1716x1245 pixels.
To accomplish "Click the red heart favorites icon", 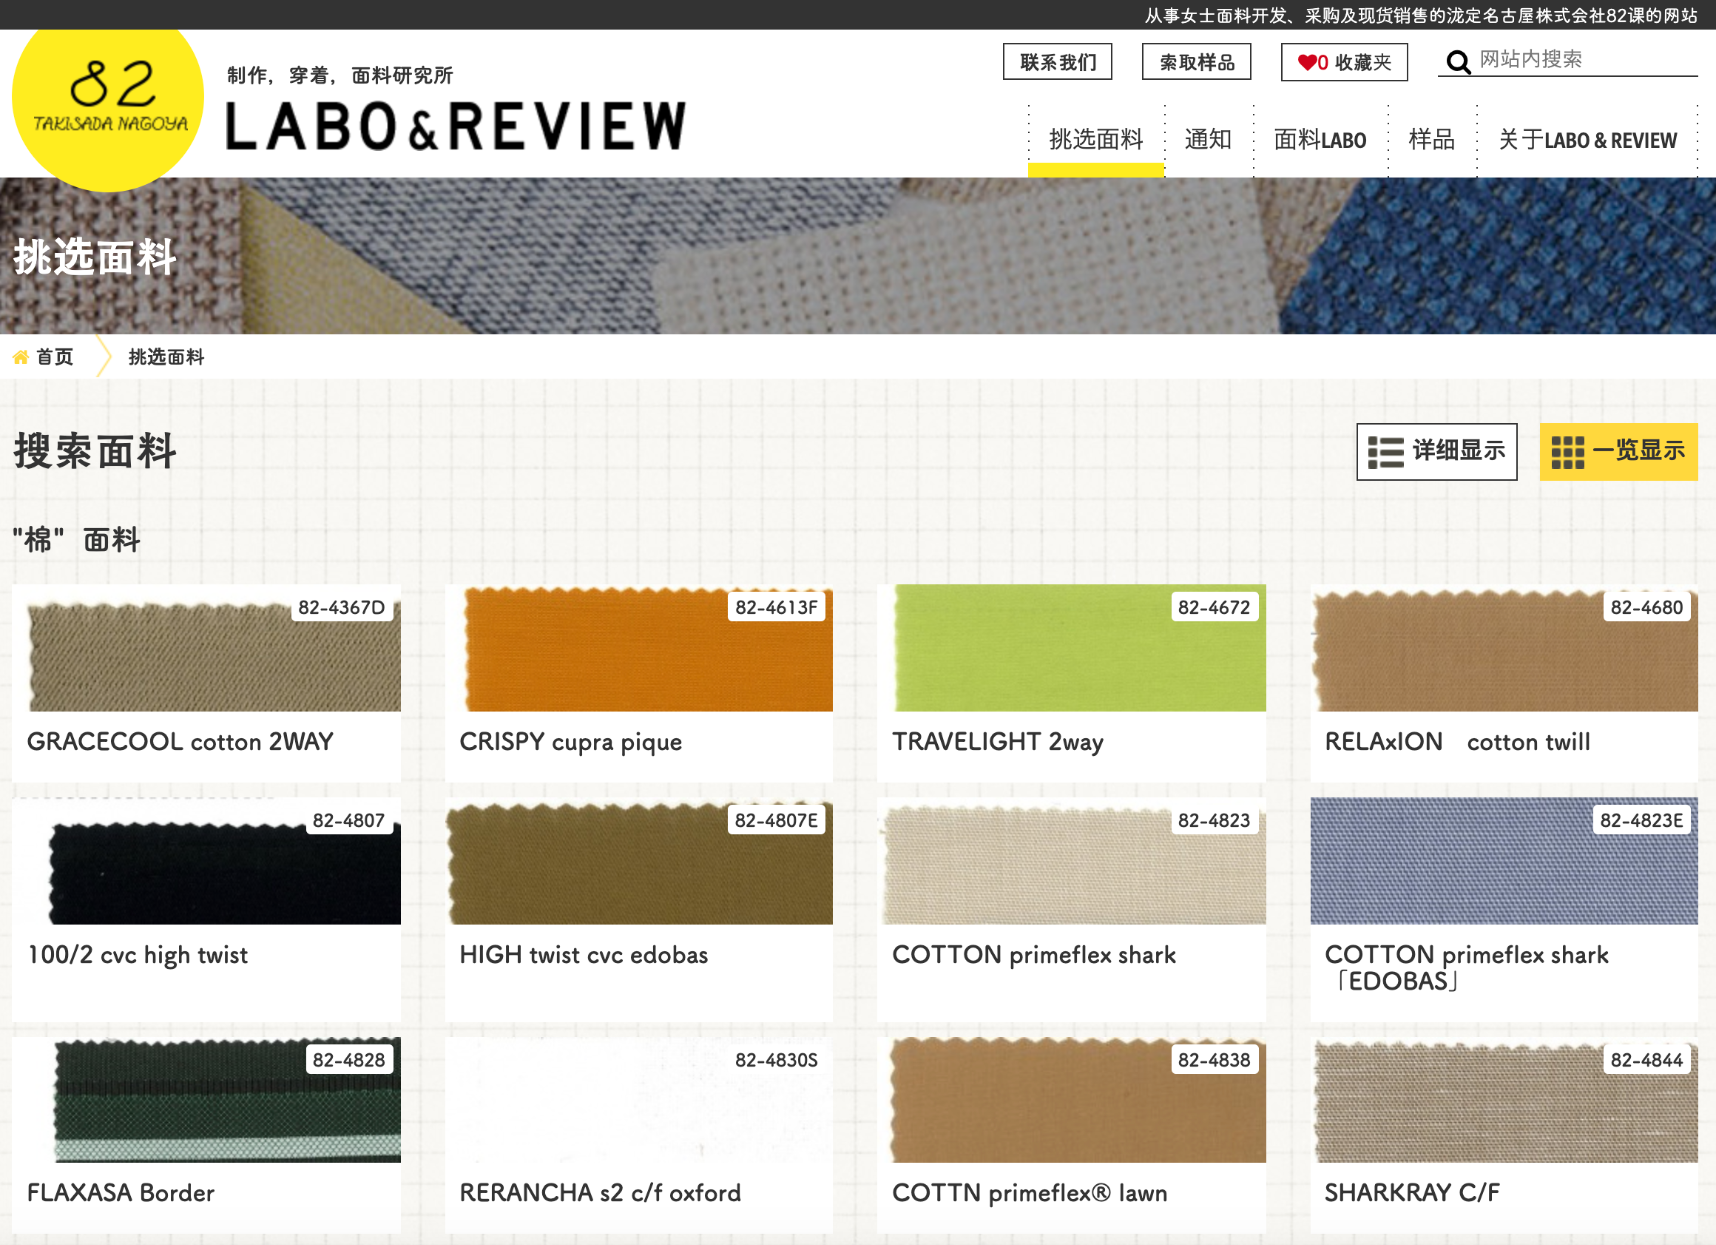I will 1306,63.
